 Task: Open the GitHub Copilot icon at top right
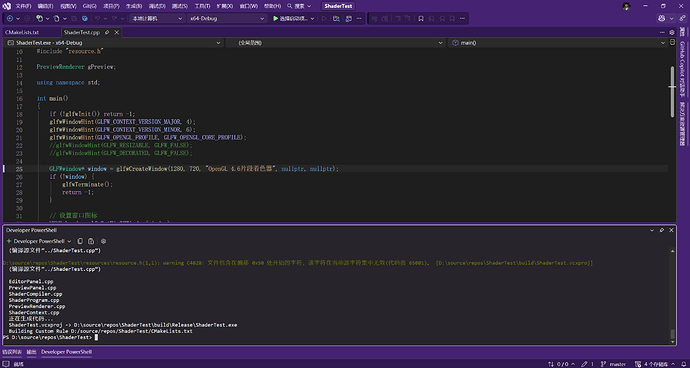[661, 18]
